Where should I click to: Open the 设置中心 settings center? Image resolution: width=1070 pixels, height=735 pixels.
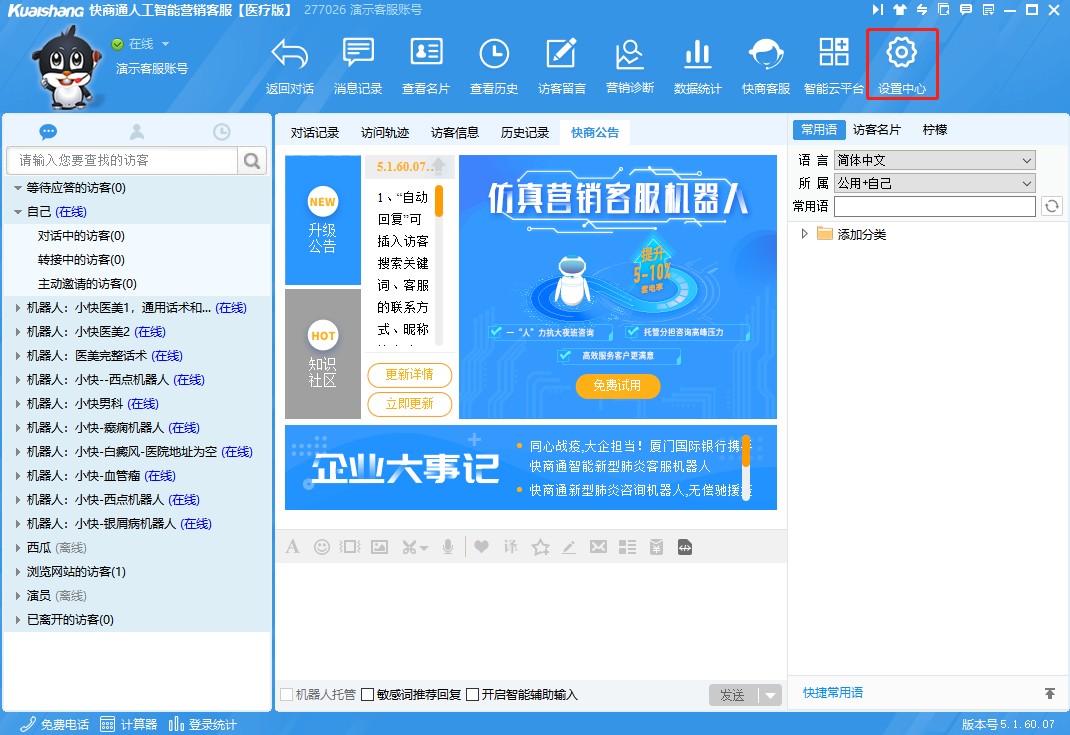coord(901,62)
